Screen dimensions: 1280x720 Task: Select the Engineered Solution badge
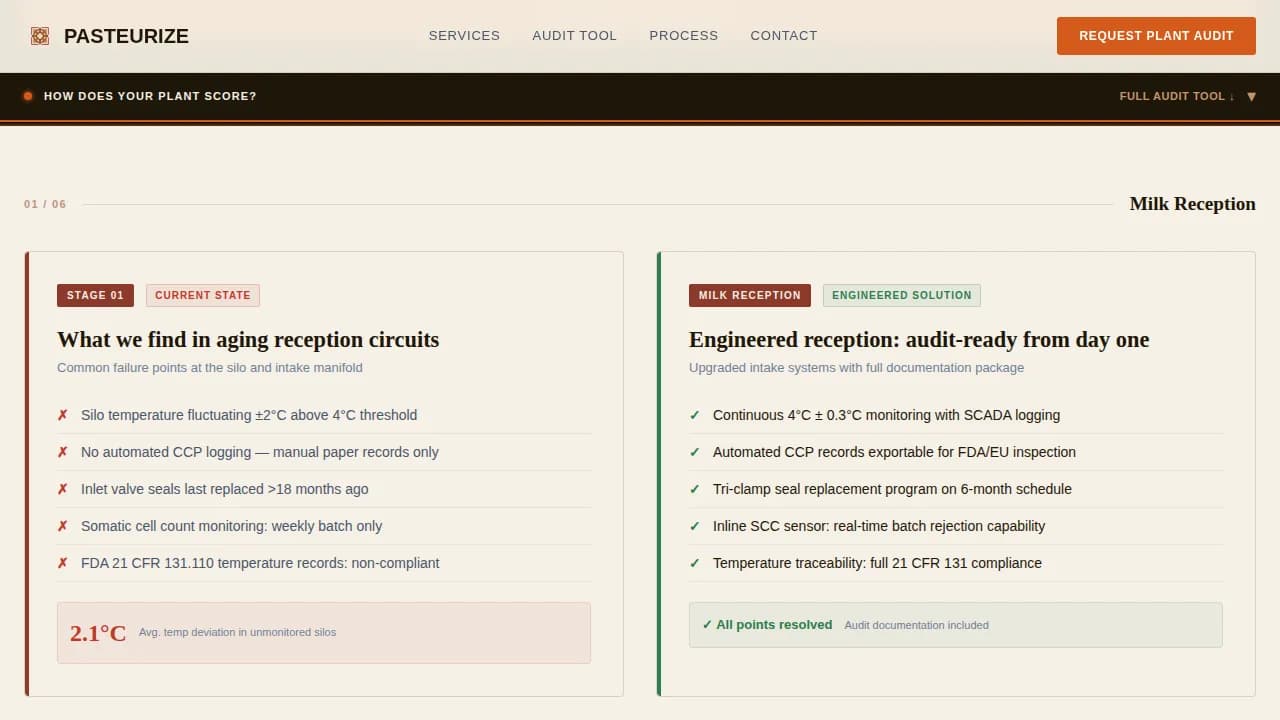[901, 295]
